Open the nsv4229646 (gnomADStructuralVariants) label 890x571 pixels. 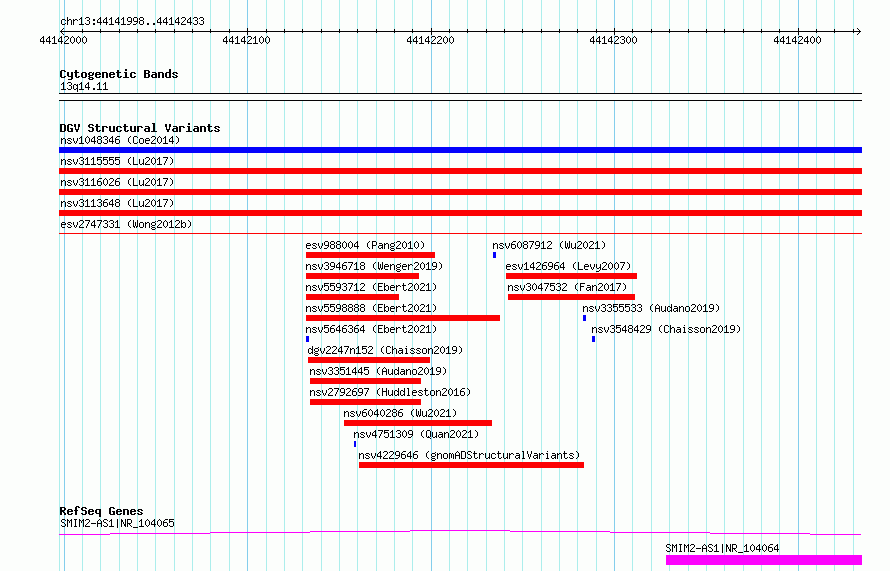pos(469,455)
